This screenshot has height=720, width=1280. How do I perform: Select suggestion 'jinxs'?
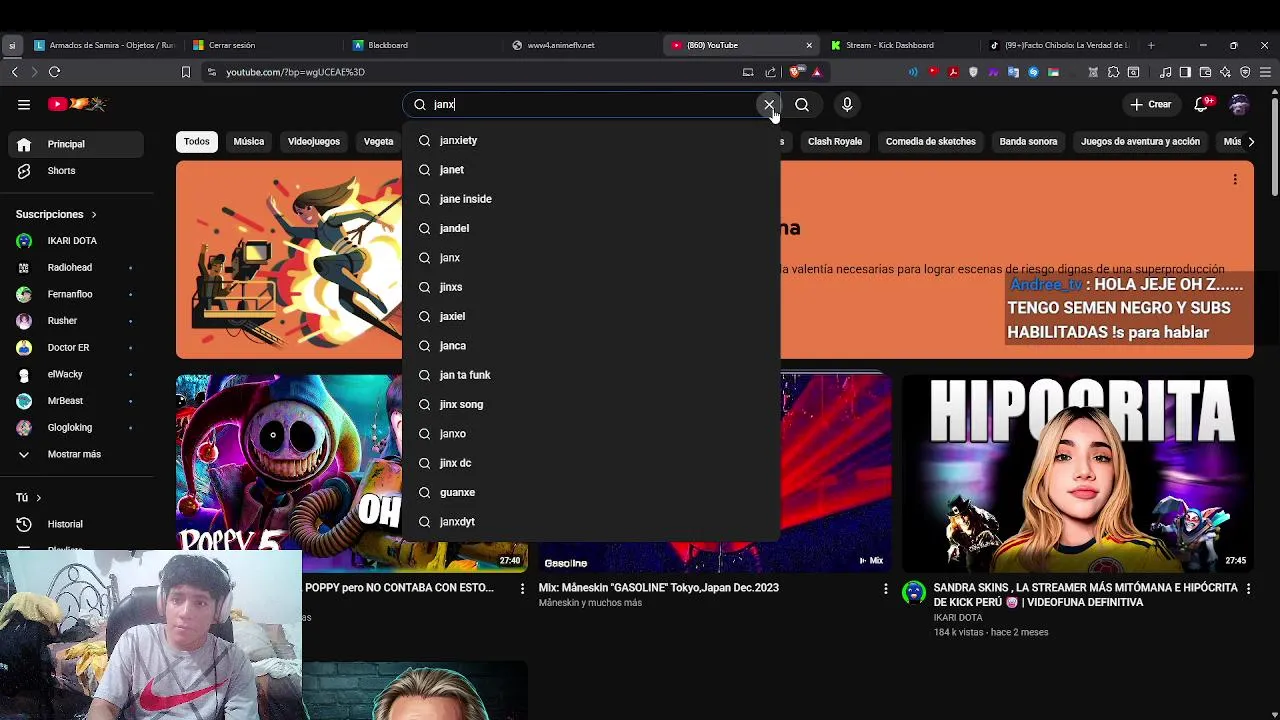(x=591, y=287)
